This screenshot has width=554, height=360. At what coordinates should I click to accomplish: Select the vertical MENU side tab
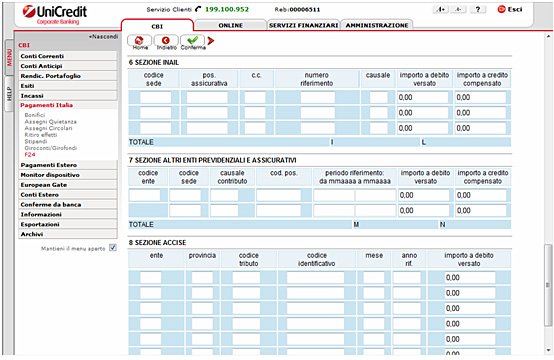(x=9, y=57)
